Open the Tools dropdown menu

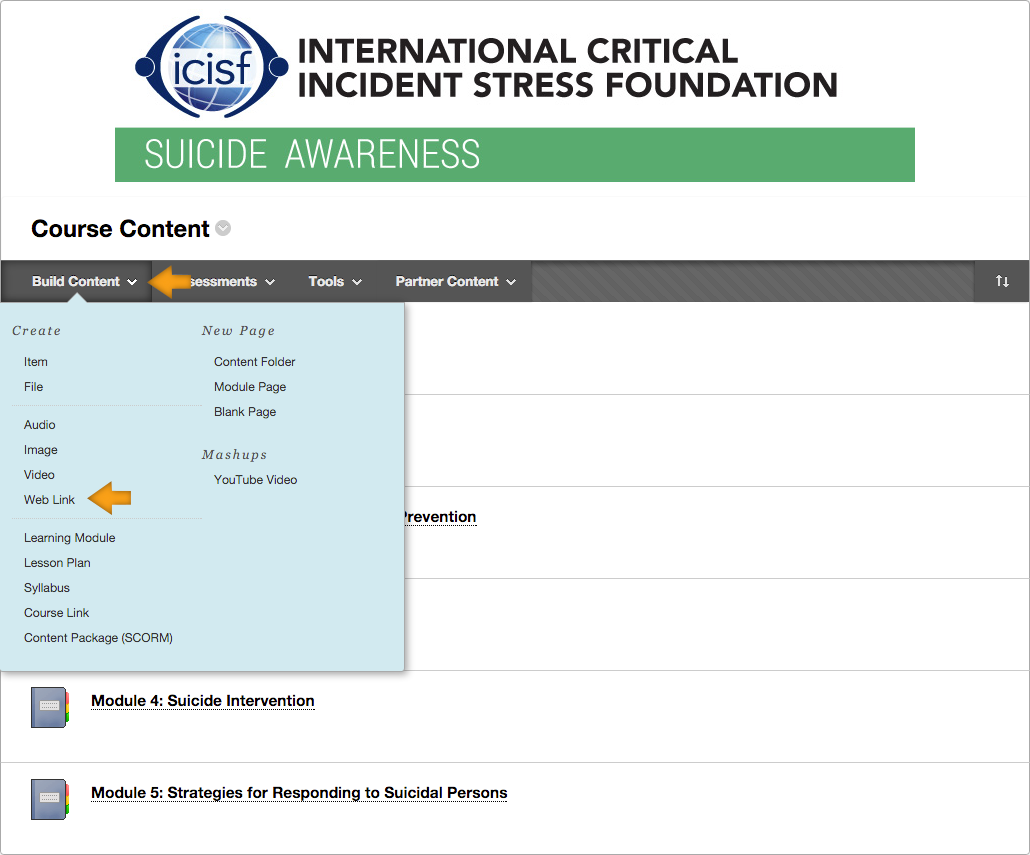[335, 281]
